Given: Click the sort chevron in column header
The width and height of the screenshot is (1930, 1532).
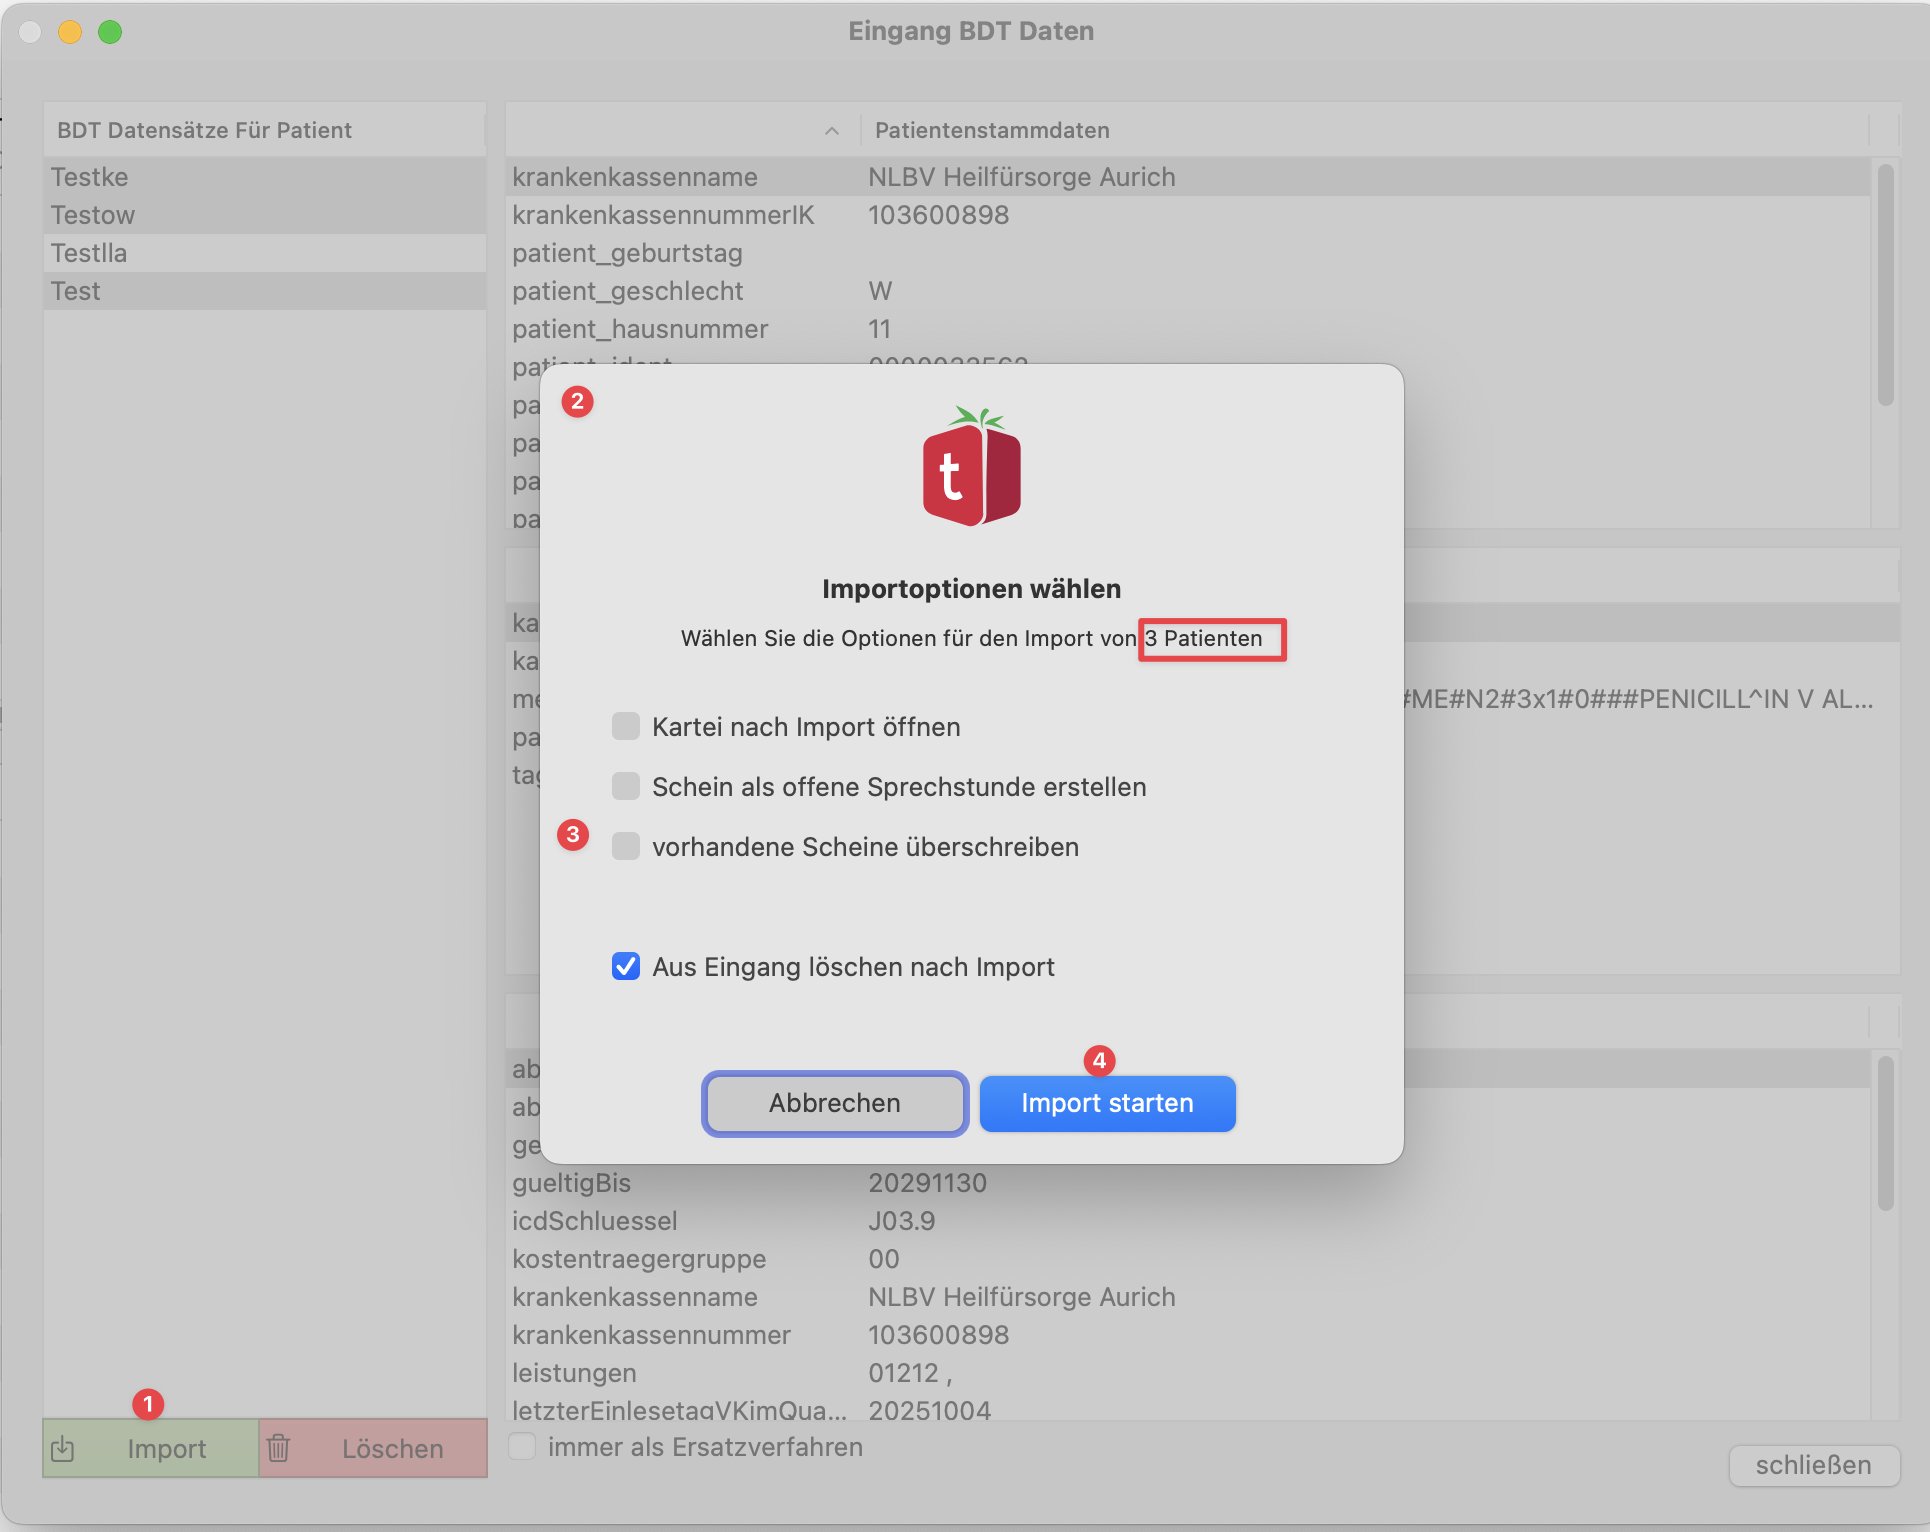Looking at the screenshot, I should (x=831, y=131).
